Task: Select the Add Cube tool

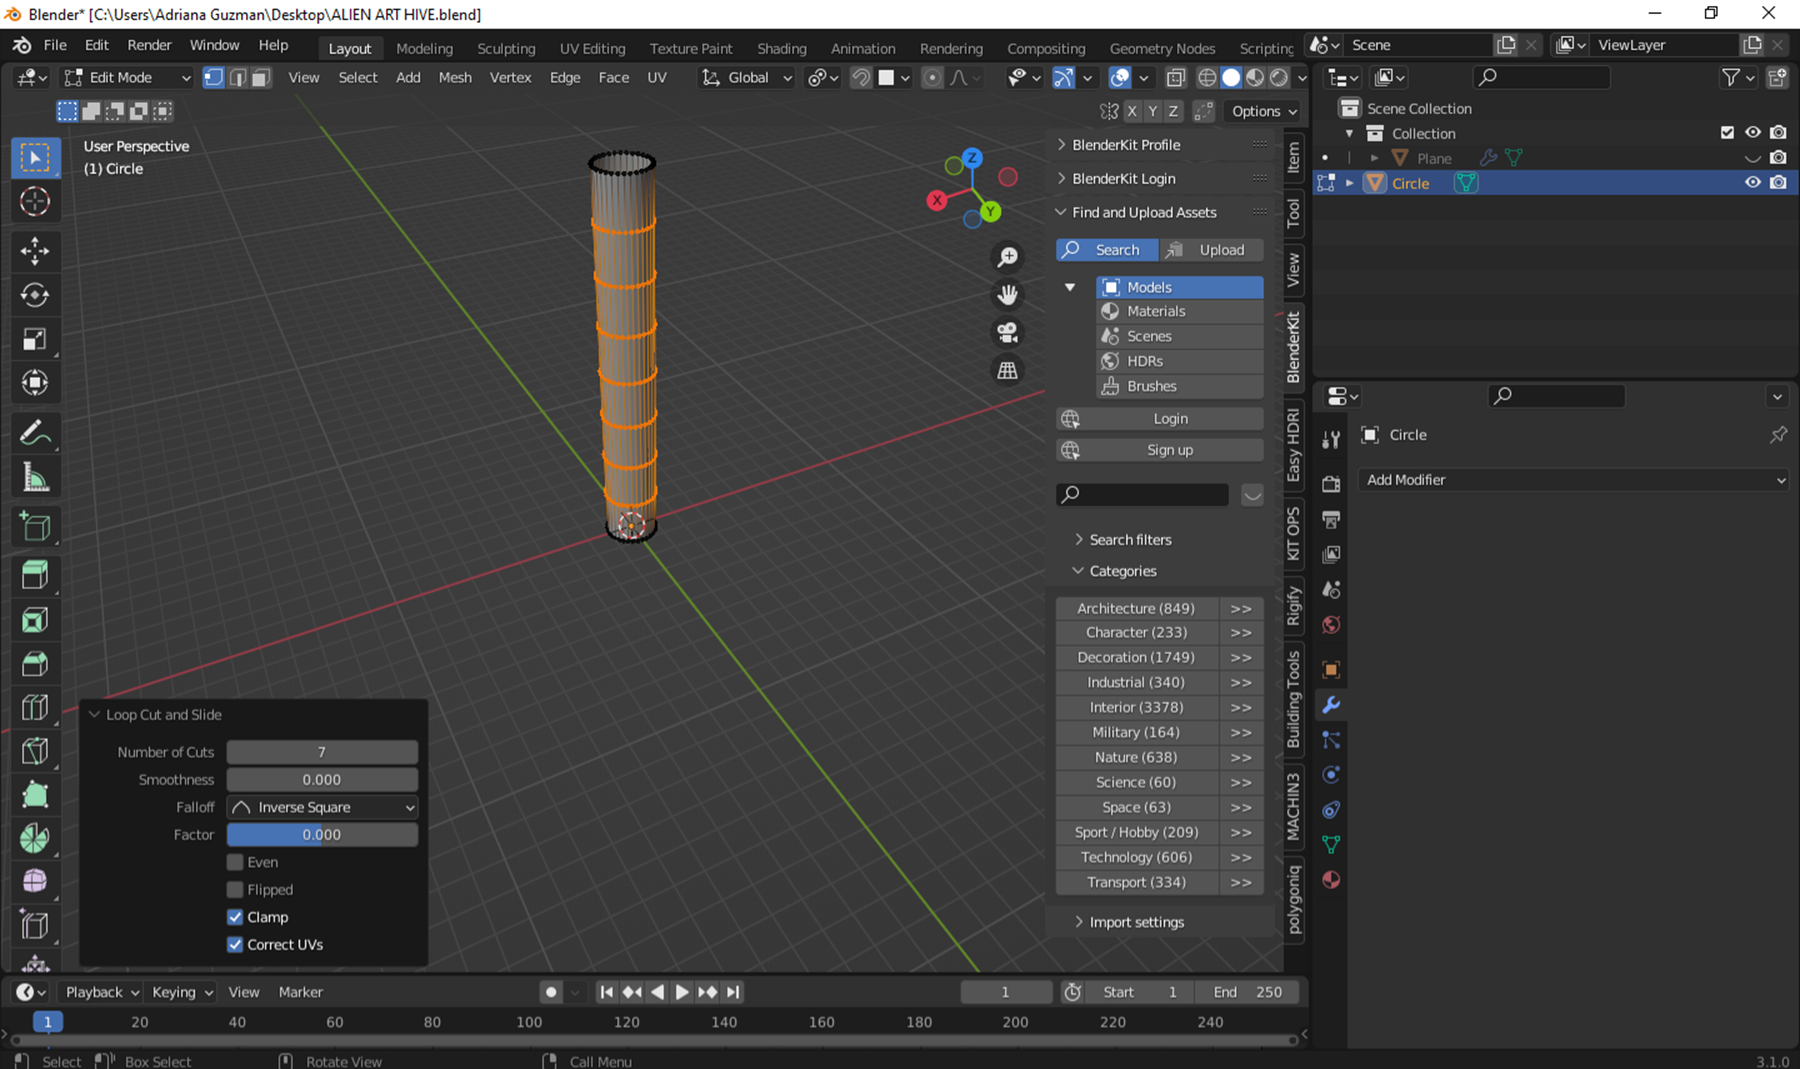Action: pyautogui.click(x=35, y=526)
